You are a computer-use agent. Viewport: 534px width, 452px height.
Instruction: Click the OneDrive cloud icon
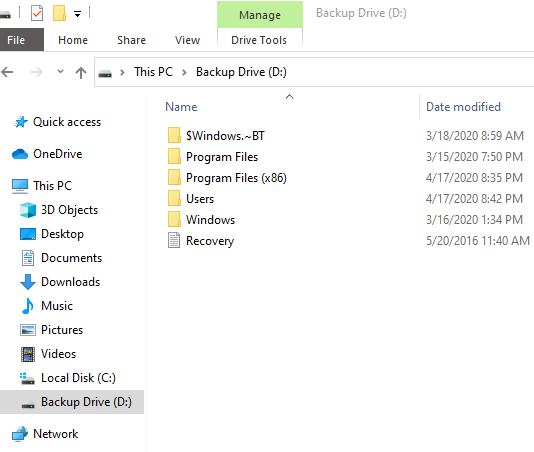[x=20, y=154]
